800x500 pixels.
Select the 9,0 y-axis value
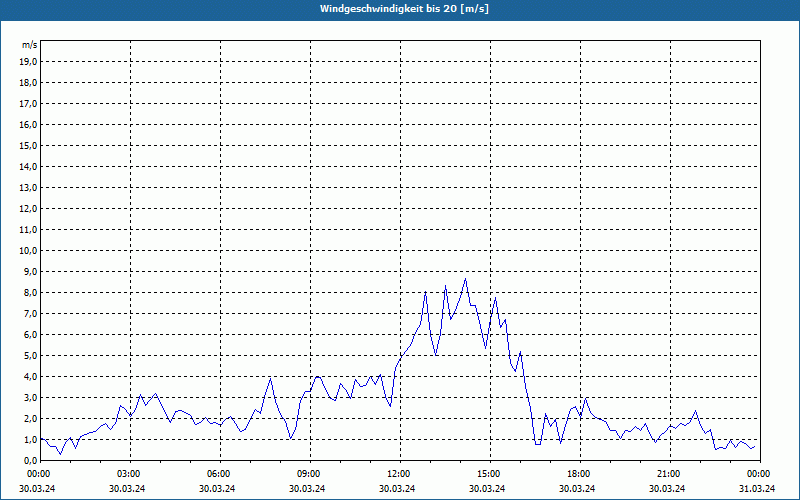click(30, 271)
